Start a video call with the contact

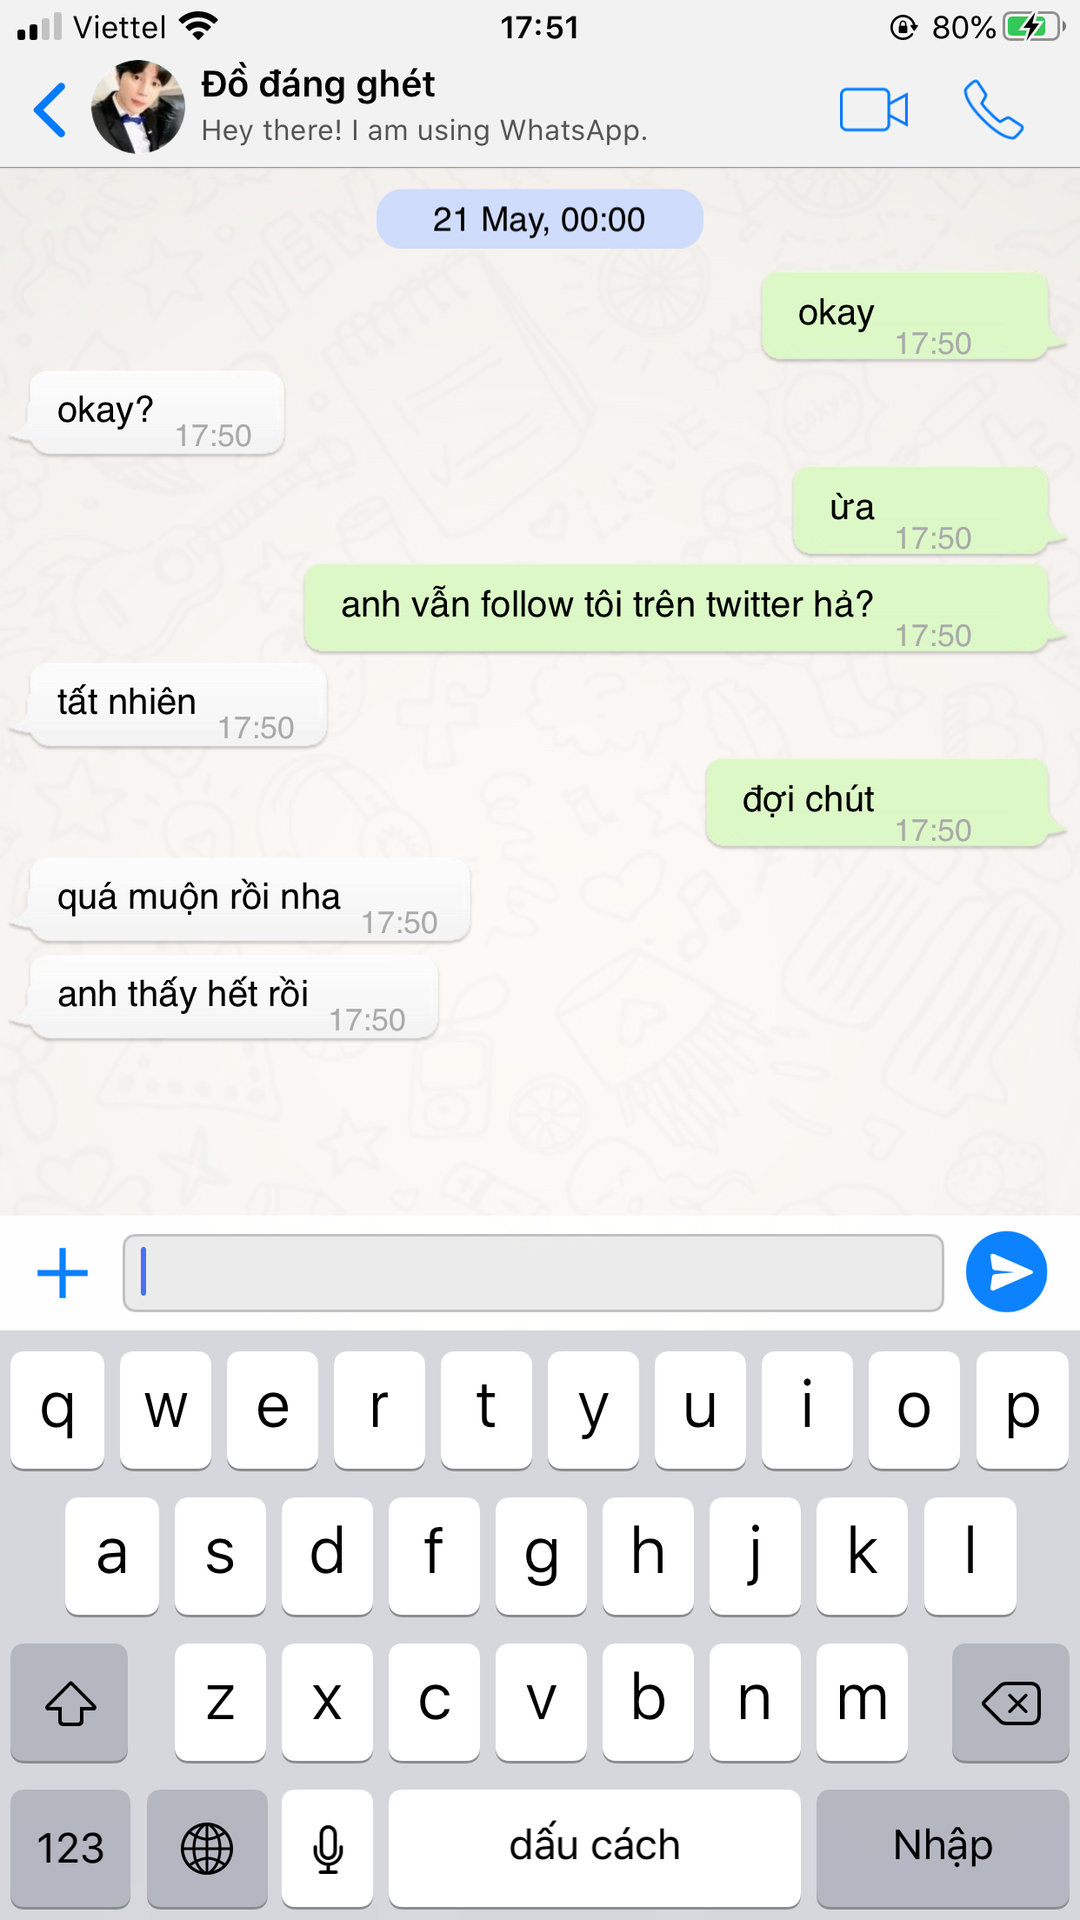click(x=873, y=110)
